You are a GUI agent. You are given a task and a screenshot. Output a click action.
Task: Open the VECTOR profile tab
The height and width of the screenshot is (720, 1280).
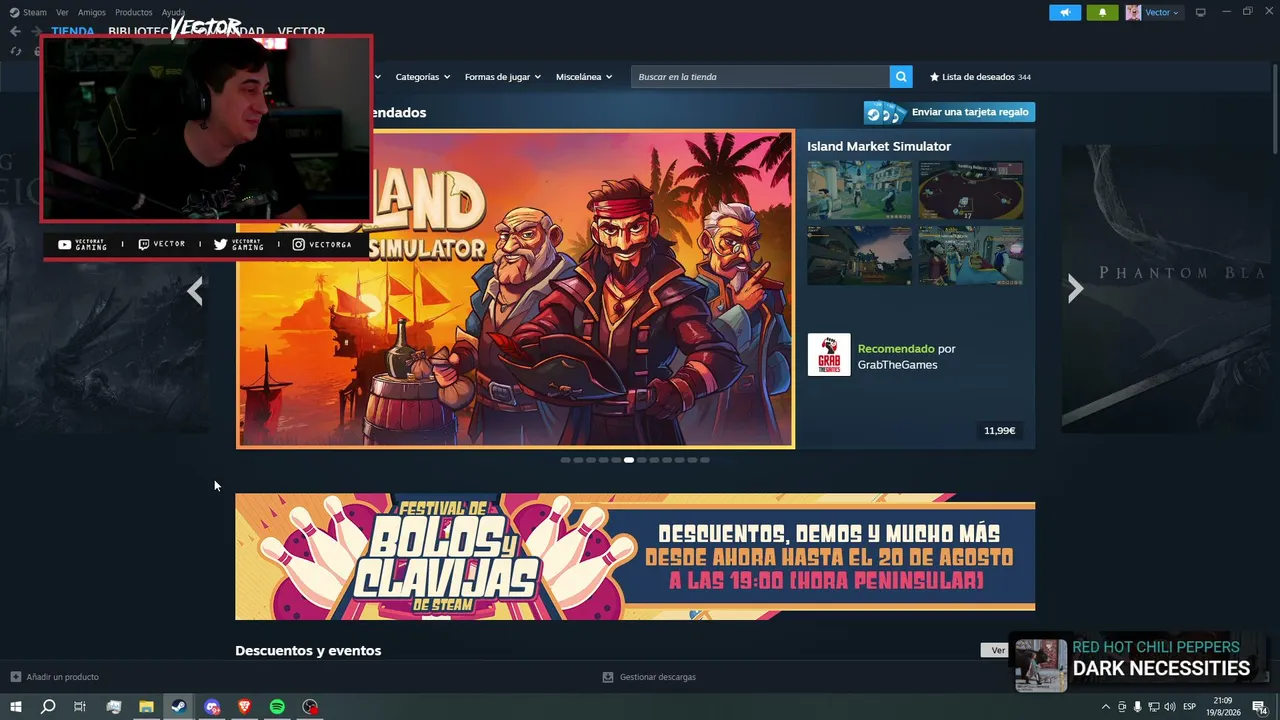click(x=301, y=31)
